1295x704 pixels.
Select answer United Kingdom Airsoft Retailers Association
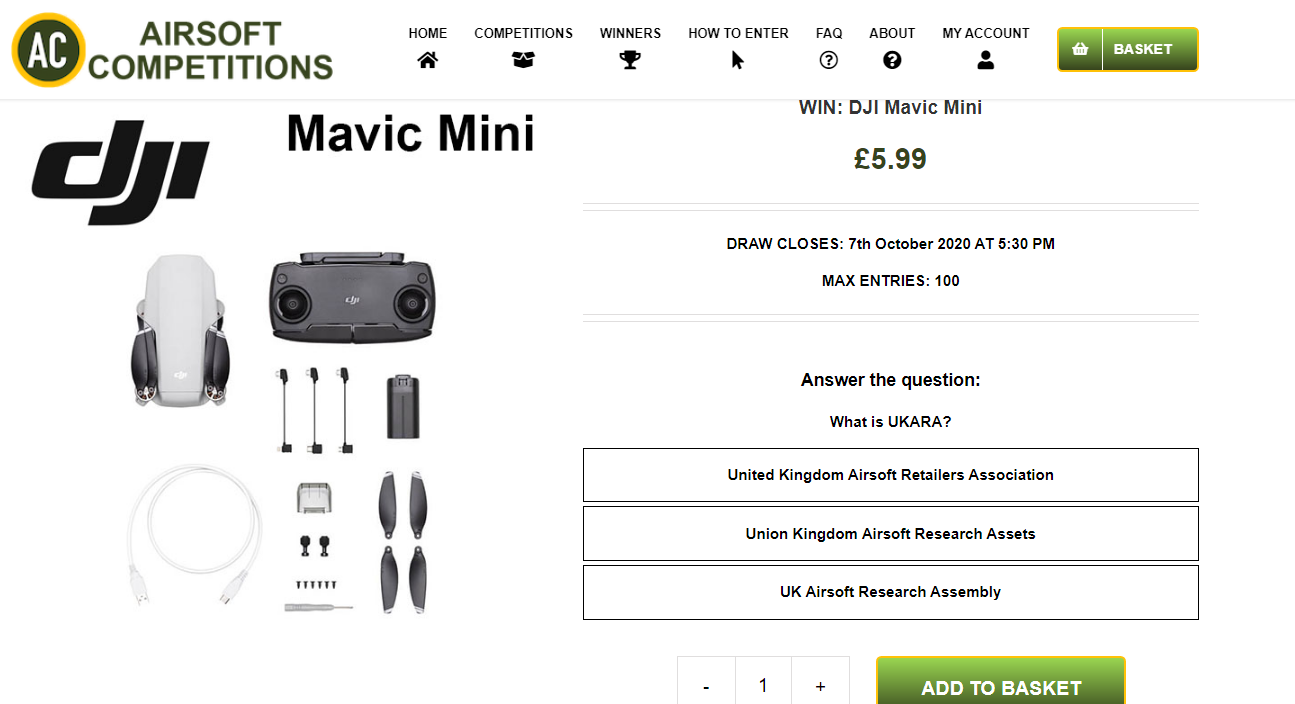click(890, 475)
